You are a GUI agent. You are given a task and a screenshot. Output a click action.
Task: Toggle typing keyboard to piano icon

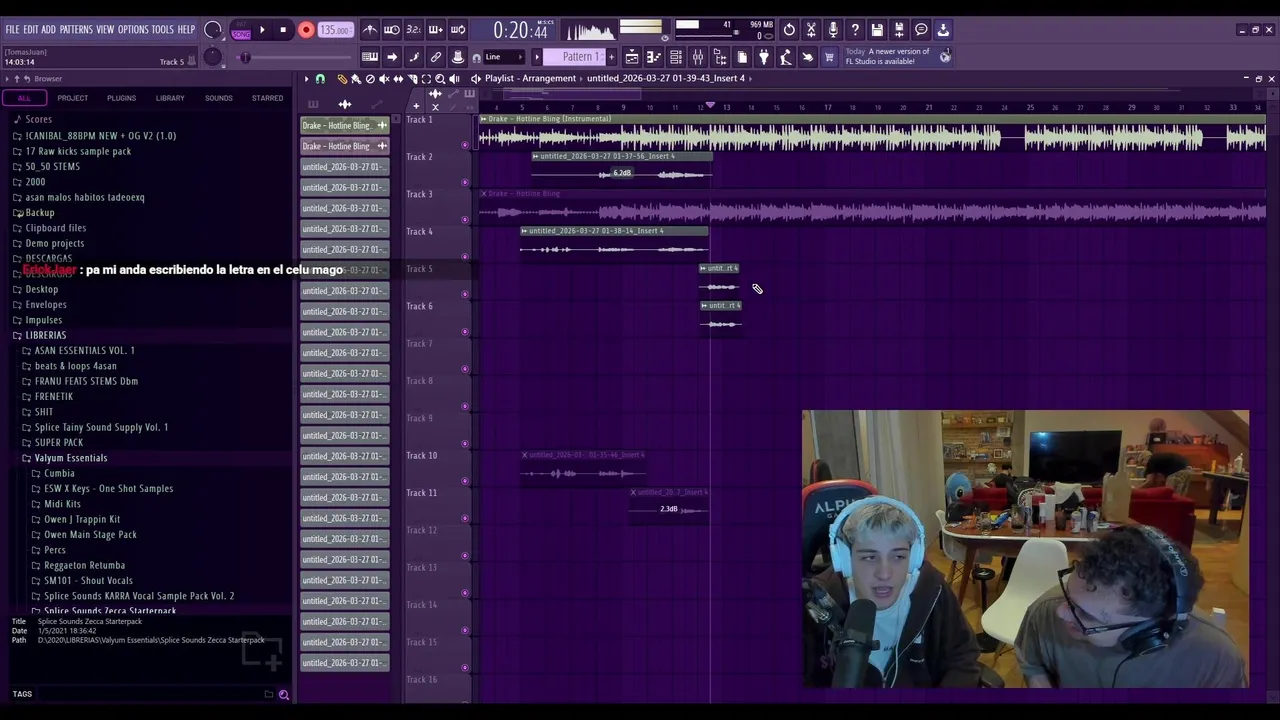(370, 57)
